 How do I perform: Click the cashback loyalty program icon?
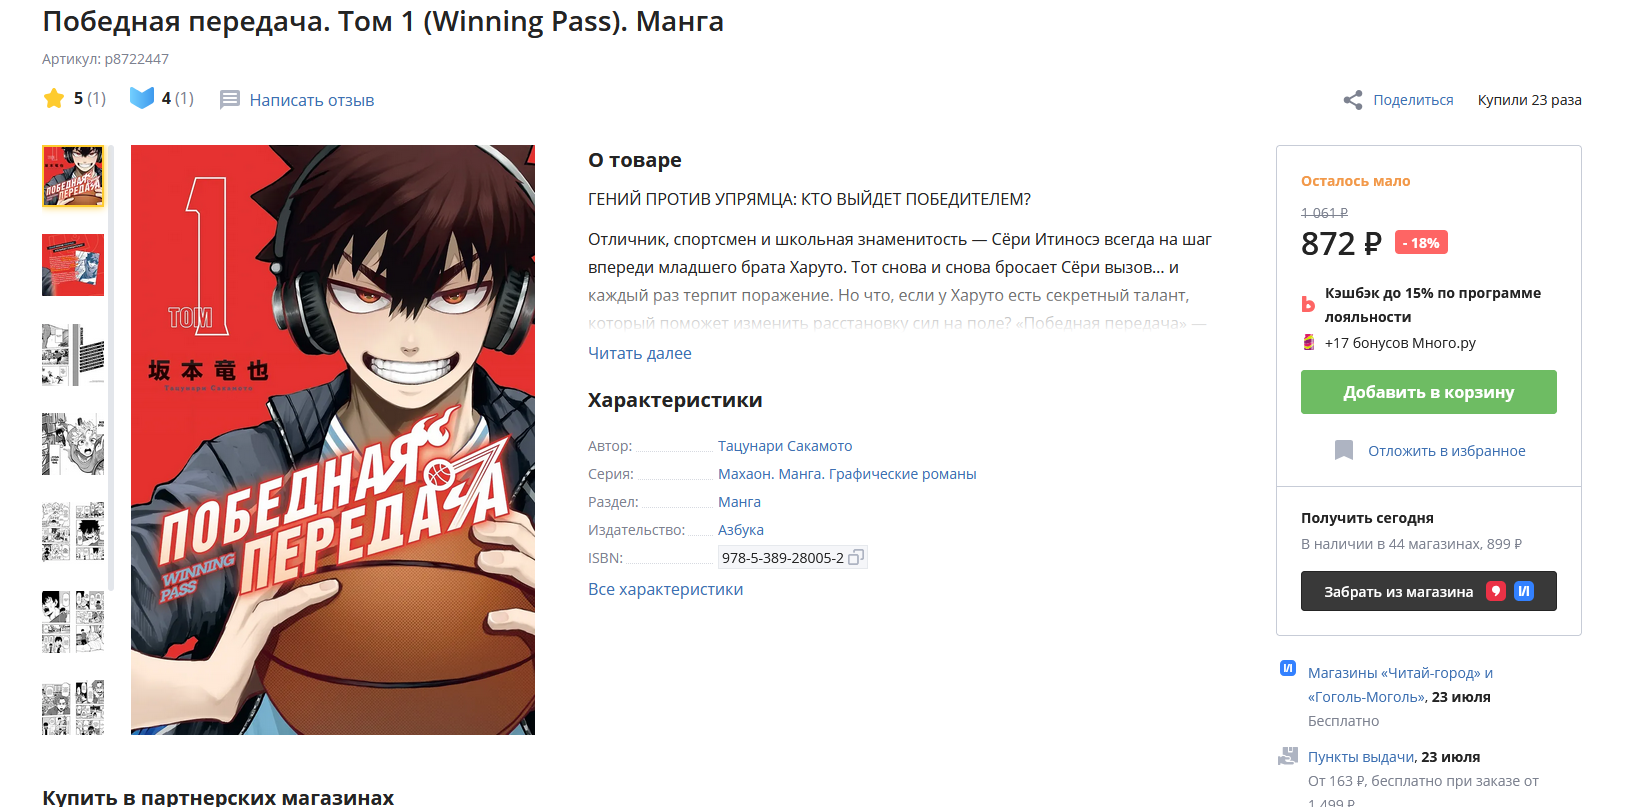(1308, 304)
